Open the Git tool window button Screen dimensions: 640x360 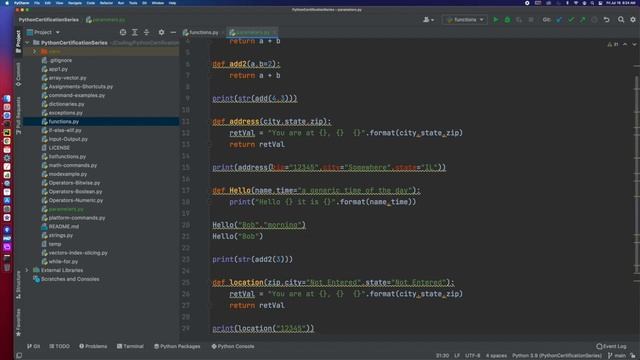pos(33,346)
